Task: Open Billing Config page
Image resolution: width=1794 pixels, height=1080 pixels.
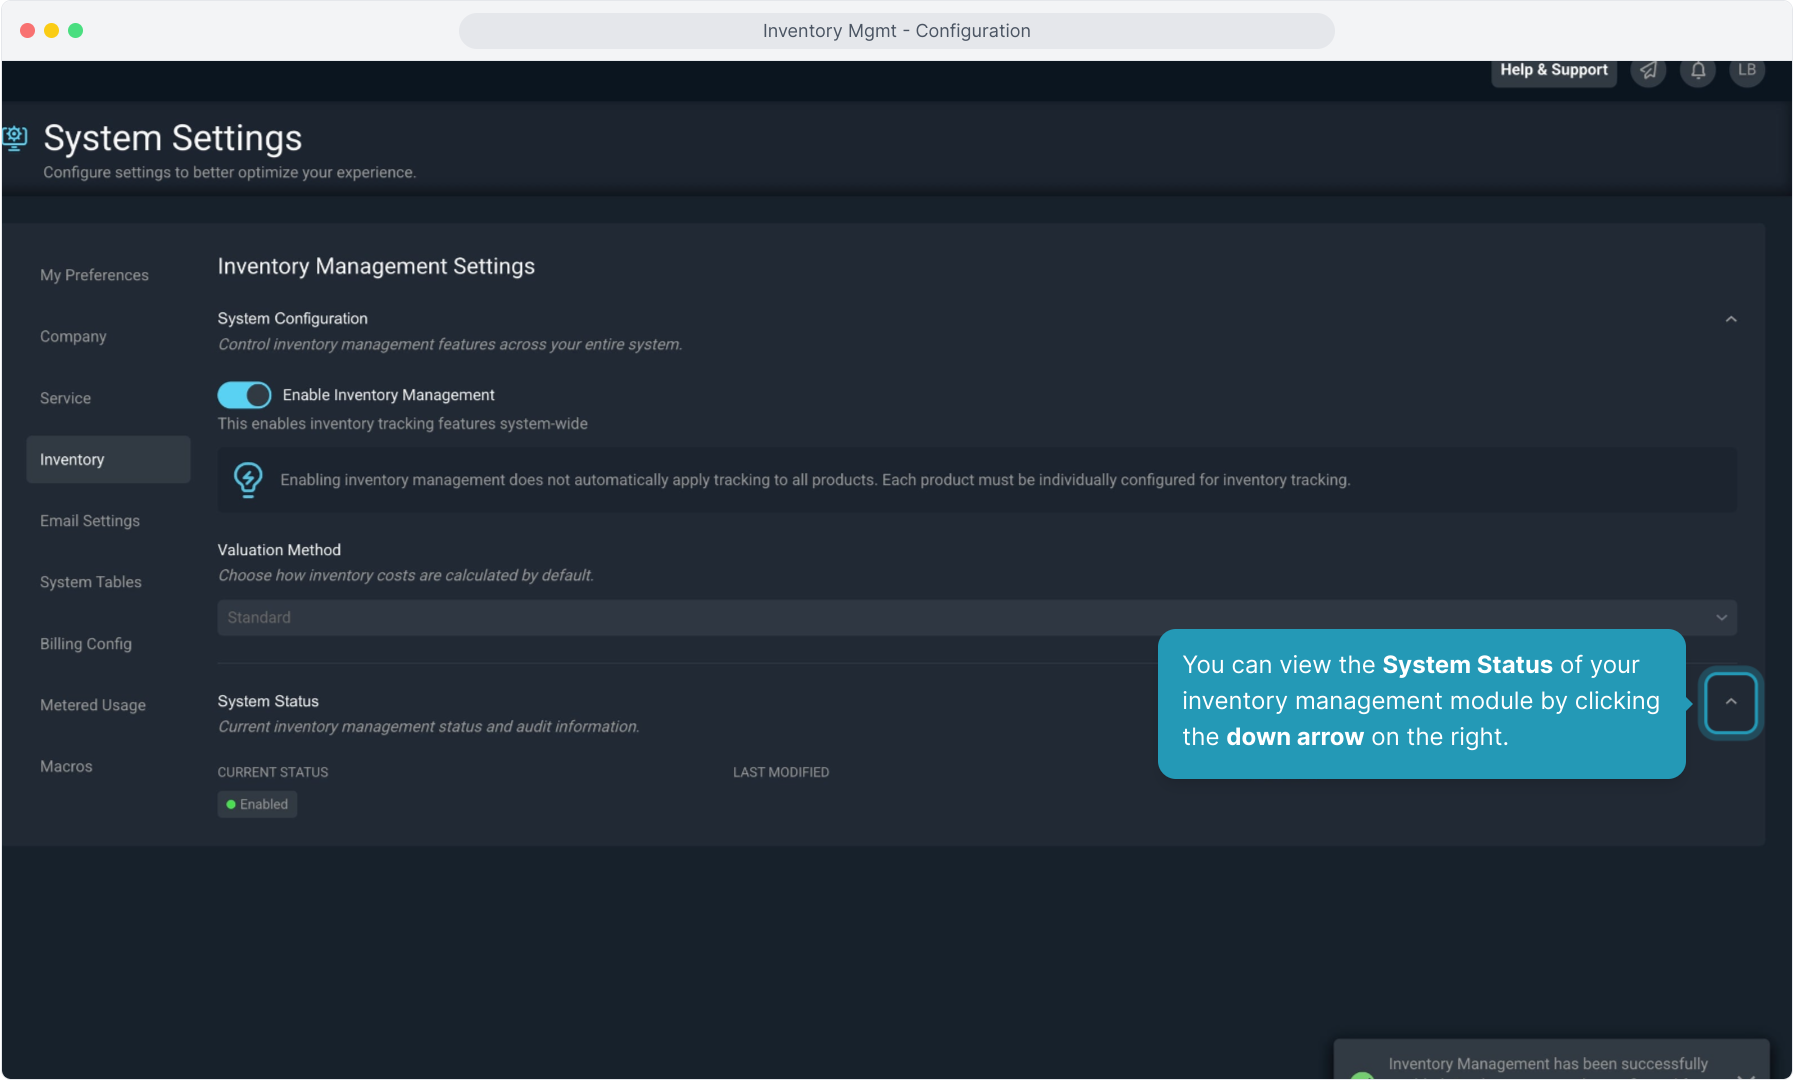Action: click(x=86, y=644)
